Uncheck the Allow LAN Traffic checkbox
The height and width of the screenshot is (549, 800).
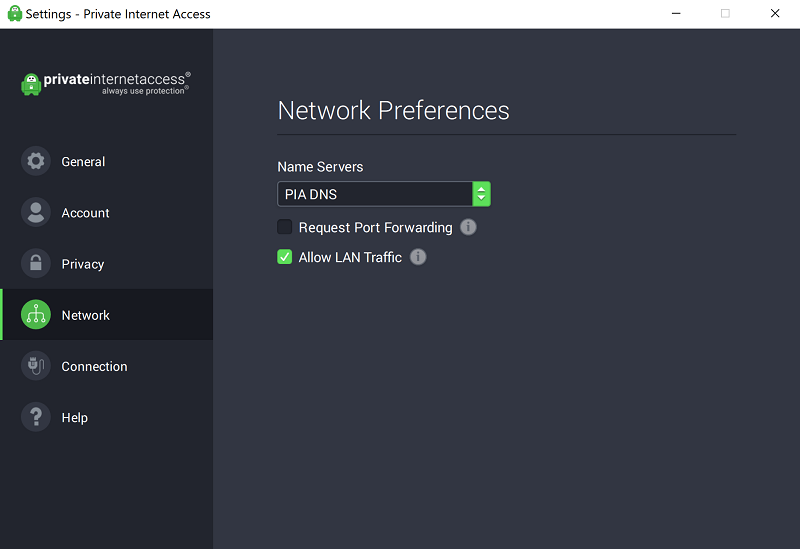(285, 257)
